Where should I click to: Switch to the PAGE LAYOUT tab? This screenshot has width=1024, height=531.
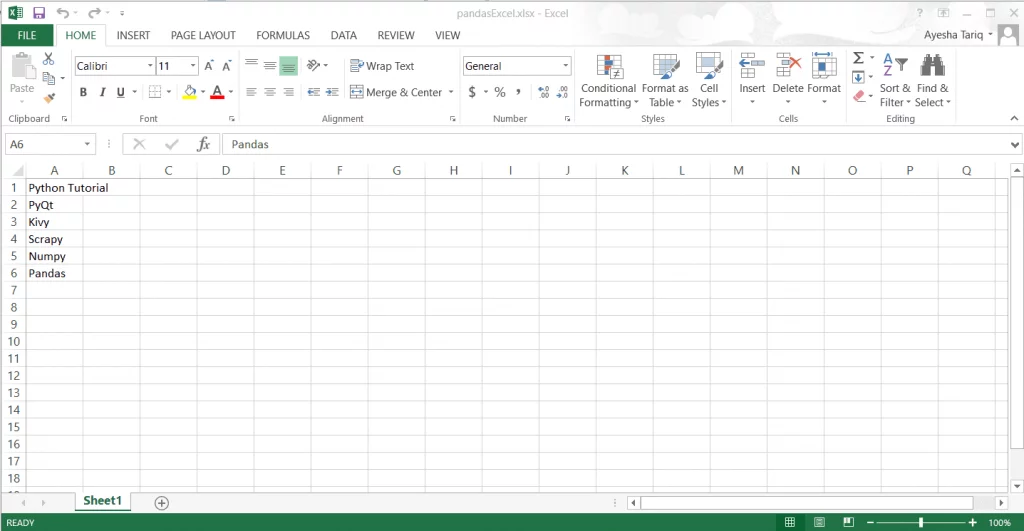pos(203,35)
